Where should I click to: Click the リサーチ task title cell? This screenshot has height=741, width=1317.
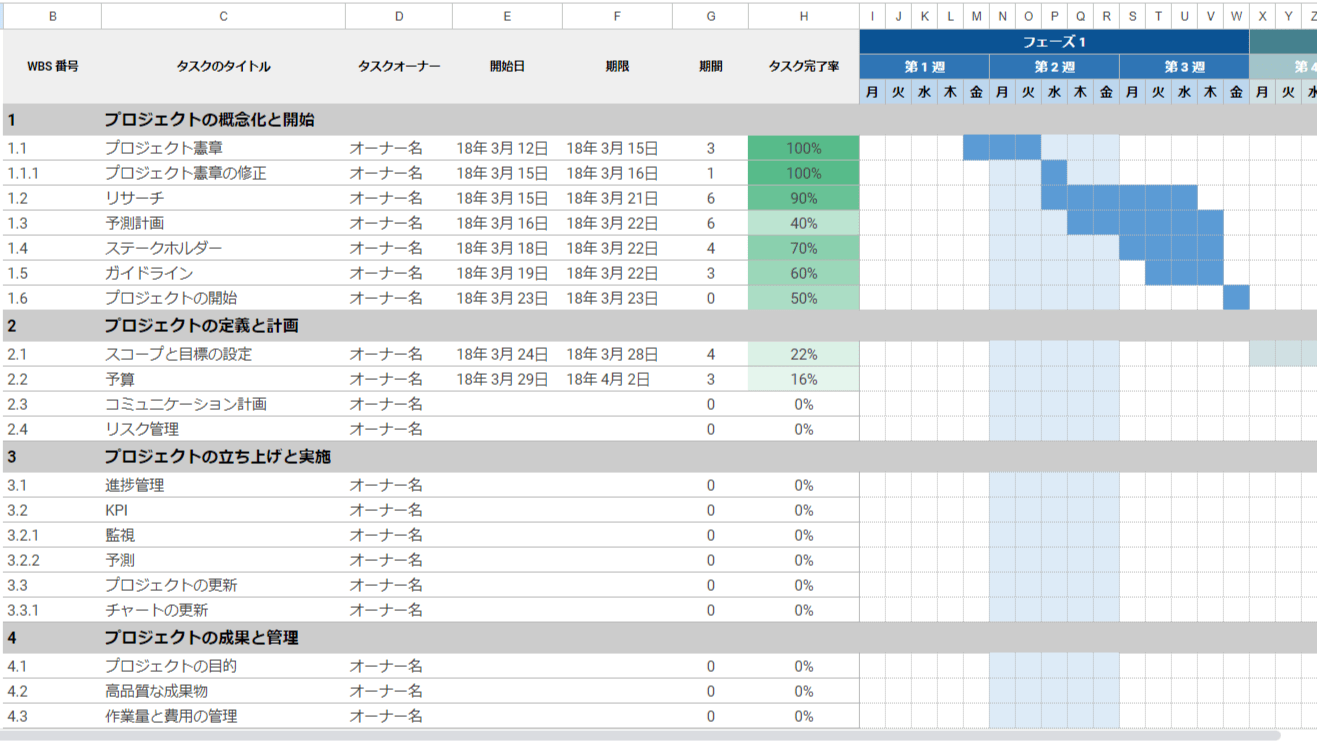point(135,198)
